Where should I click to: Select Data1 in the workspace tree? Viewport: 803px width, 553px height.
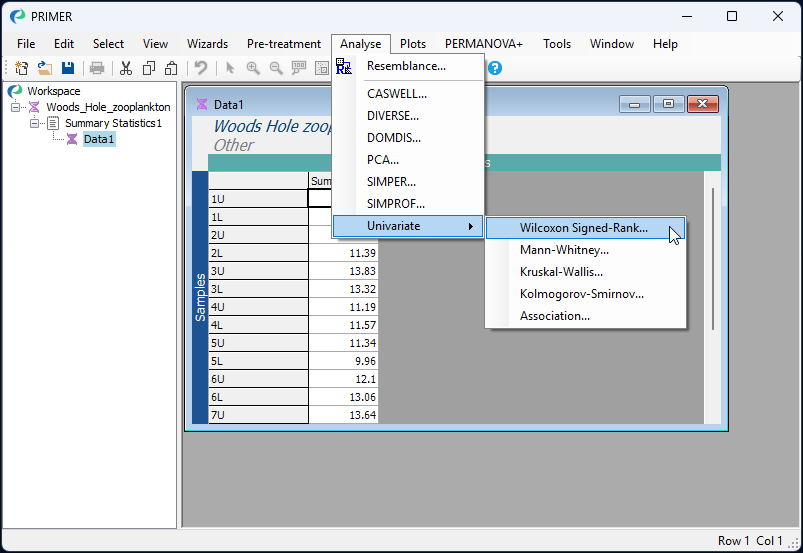98,139
